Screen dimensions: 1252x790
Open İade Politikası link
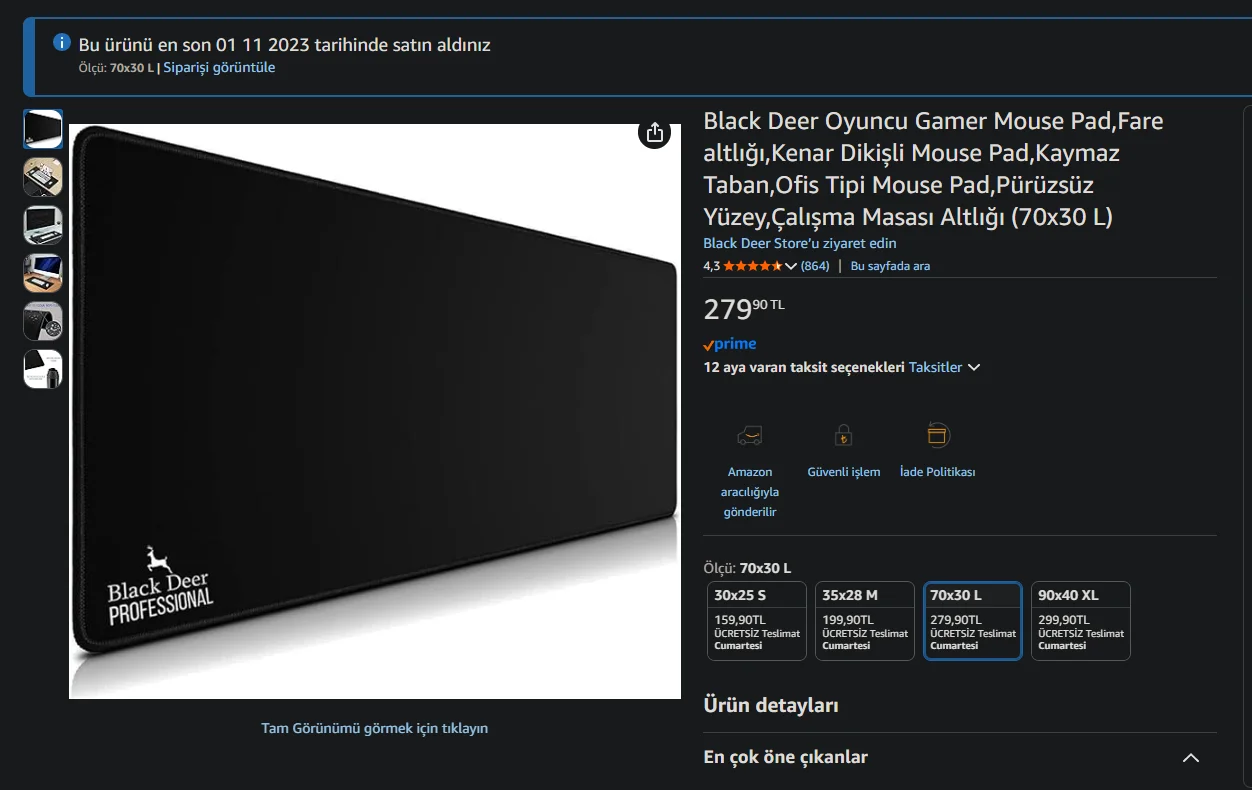click(x=937, y=472)
